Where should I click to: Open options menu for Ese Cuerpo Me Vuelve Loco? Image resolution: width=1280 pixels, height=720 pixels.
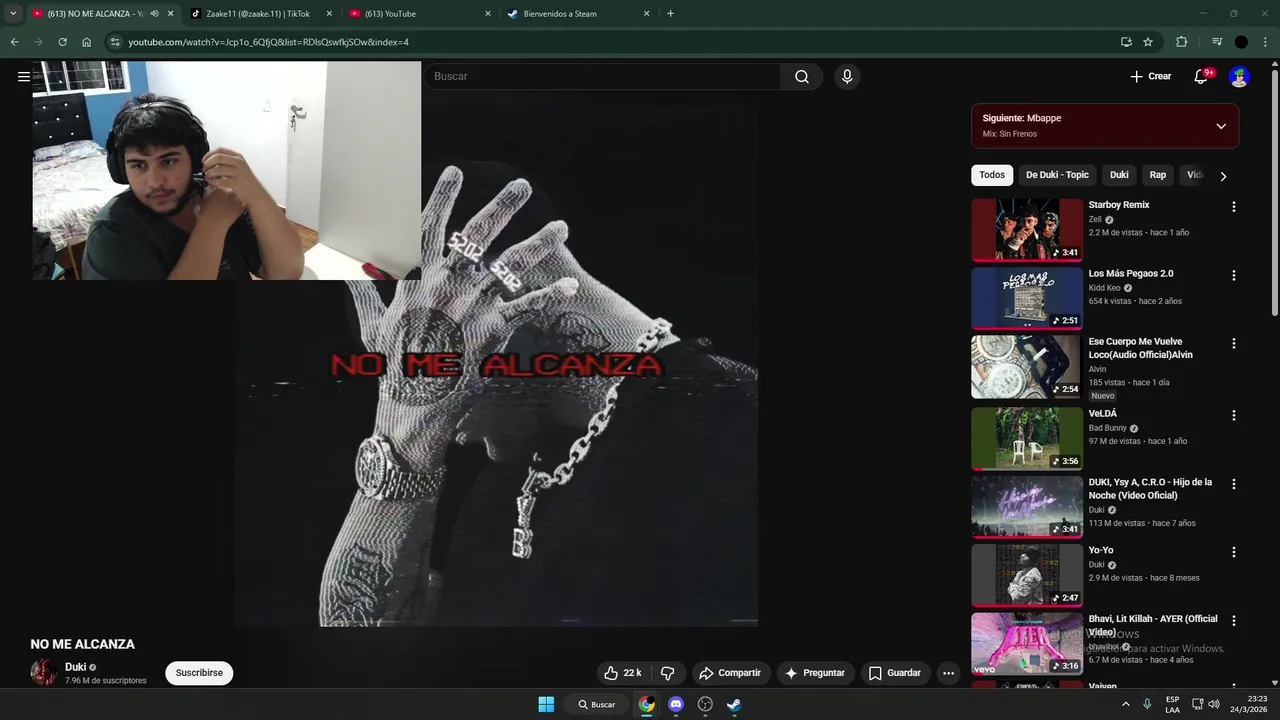(1233, 343)
